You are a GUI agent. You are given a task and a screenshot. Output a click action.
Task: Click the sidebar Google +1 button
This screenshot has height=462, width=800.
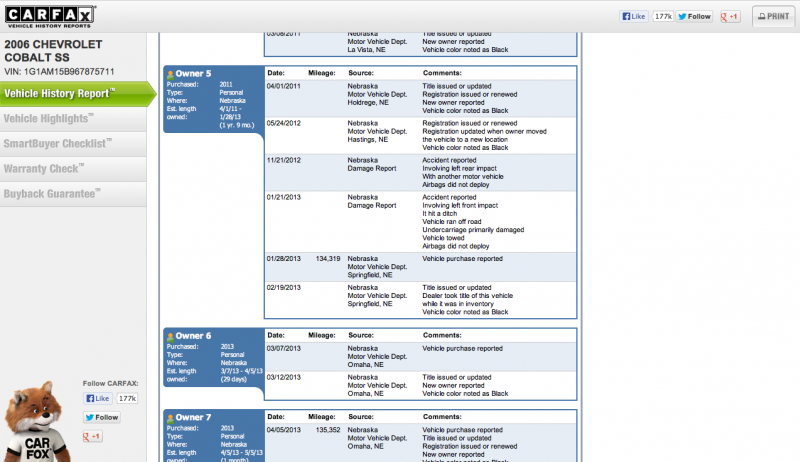[93, 436]
